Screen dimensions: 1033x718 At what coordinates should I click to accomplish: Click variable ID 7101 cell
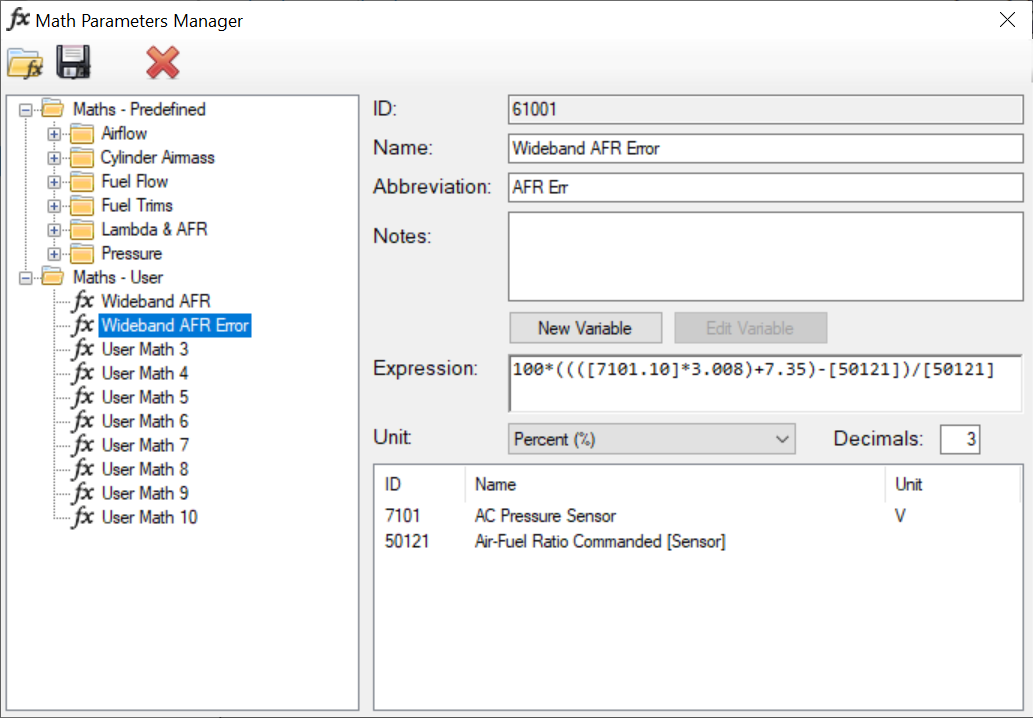(403, 516)
